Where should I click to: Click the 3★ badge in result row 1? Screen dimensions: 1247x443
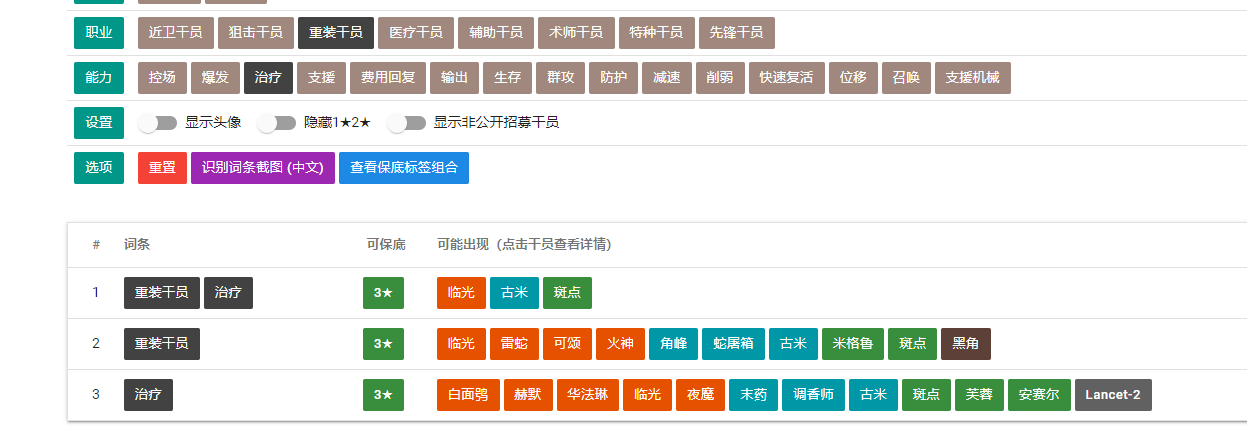[383, 293]
